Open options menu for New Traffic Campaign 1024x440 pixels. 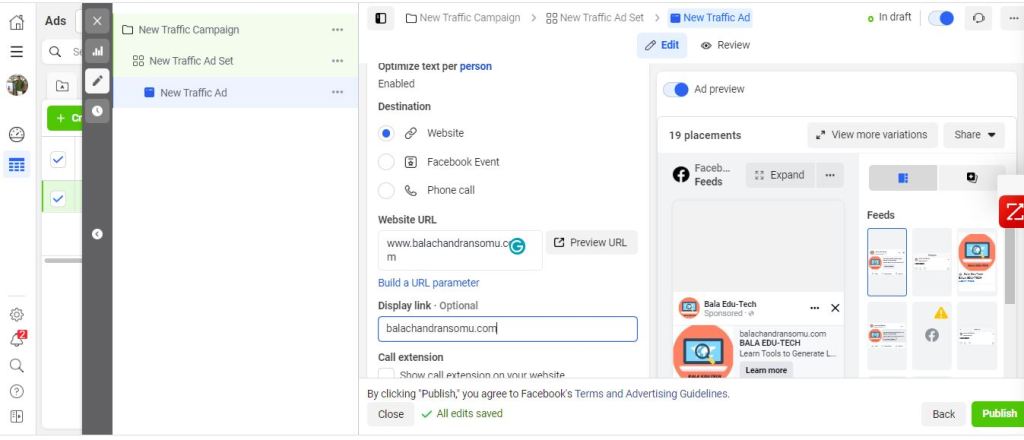pos(337,30)
